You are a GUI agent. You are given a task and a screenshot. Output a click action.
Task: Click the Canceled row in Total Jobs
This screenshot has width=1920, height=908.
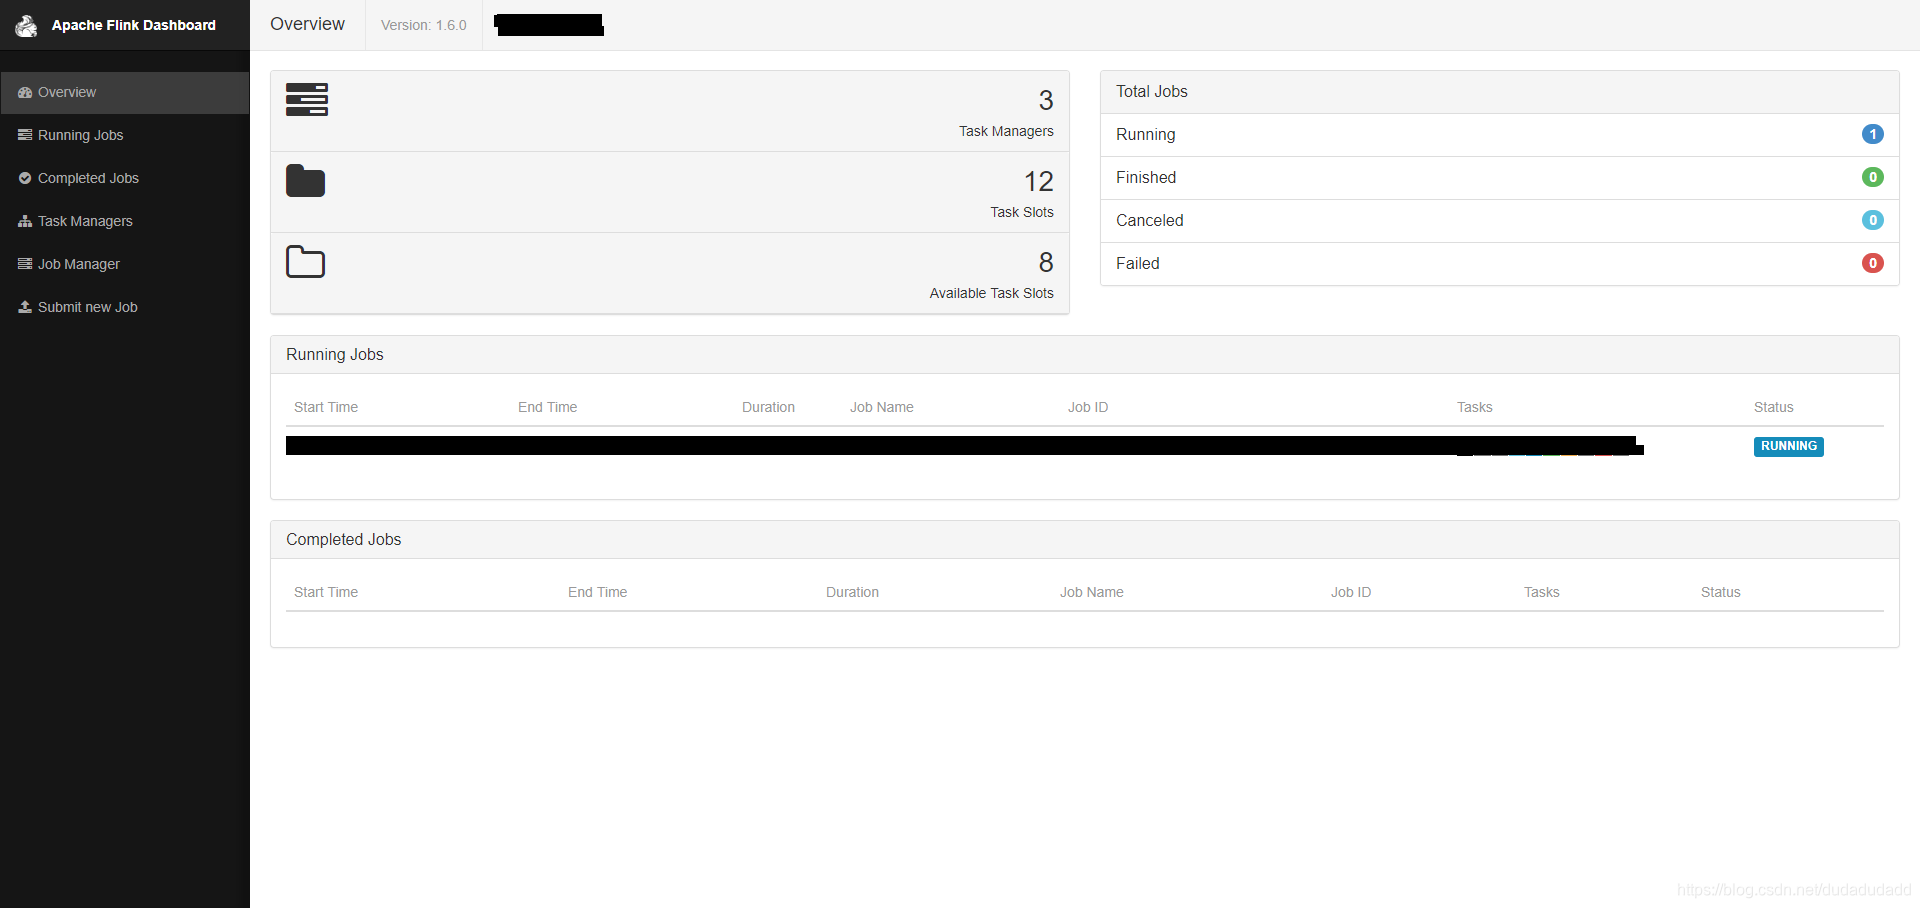click(1500, 221)
